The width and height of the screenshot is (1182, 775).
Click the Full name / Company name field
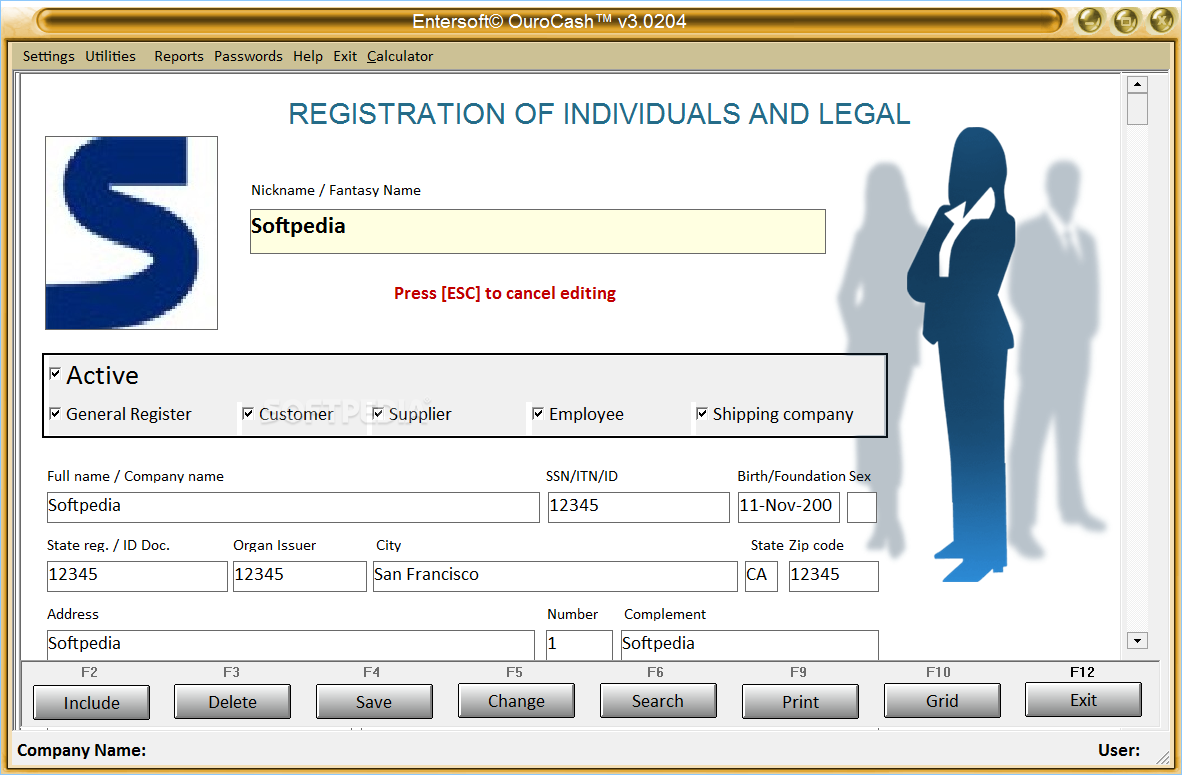293,507
